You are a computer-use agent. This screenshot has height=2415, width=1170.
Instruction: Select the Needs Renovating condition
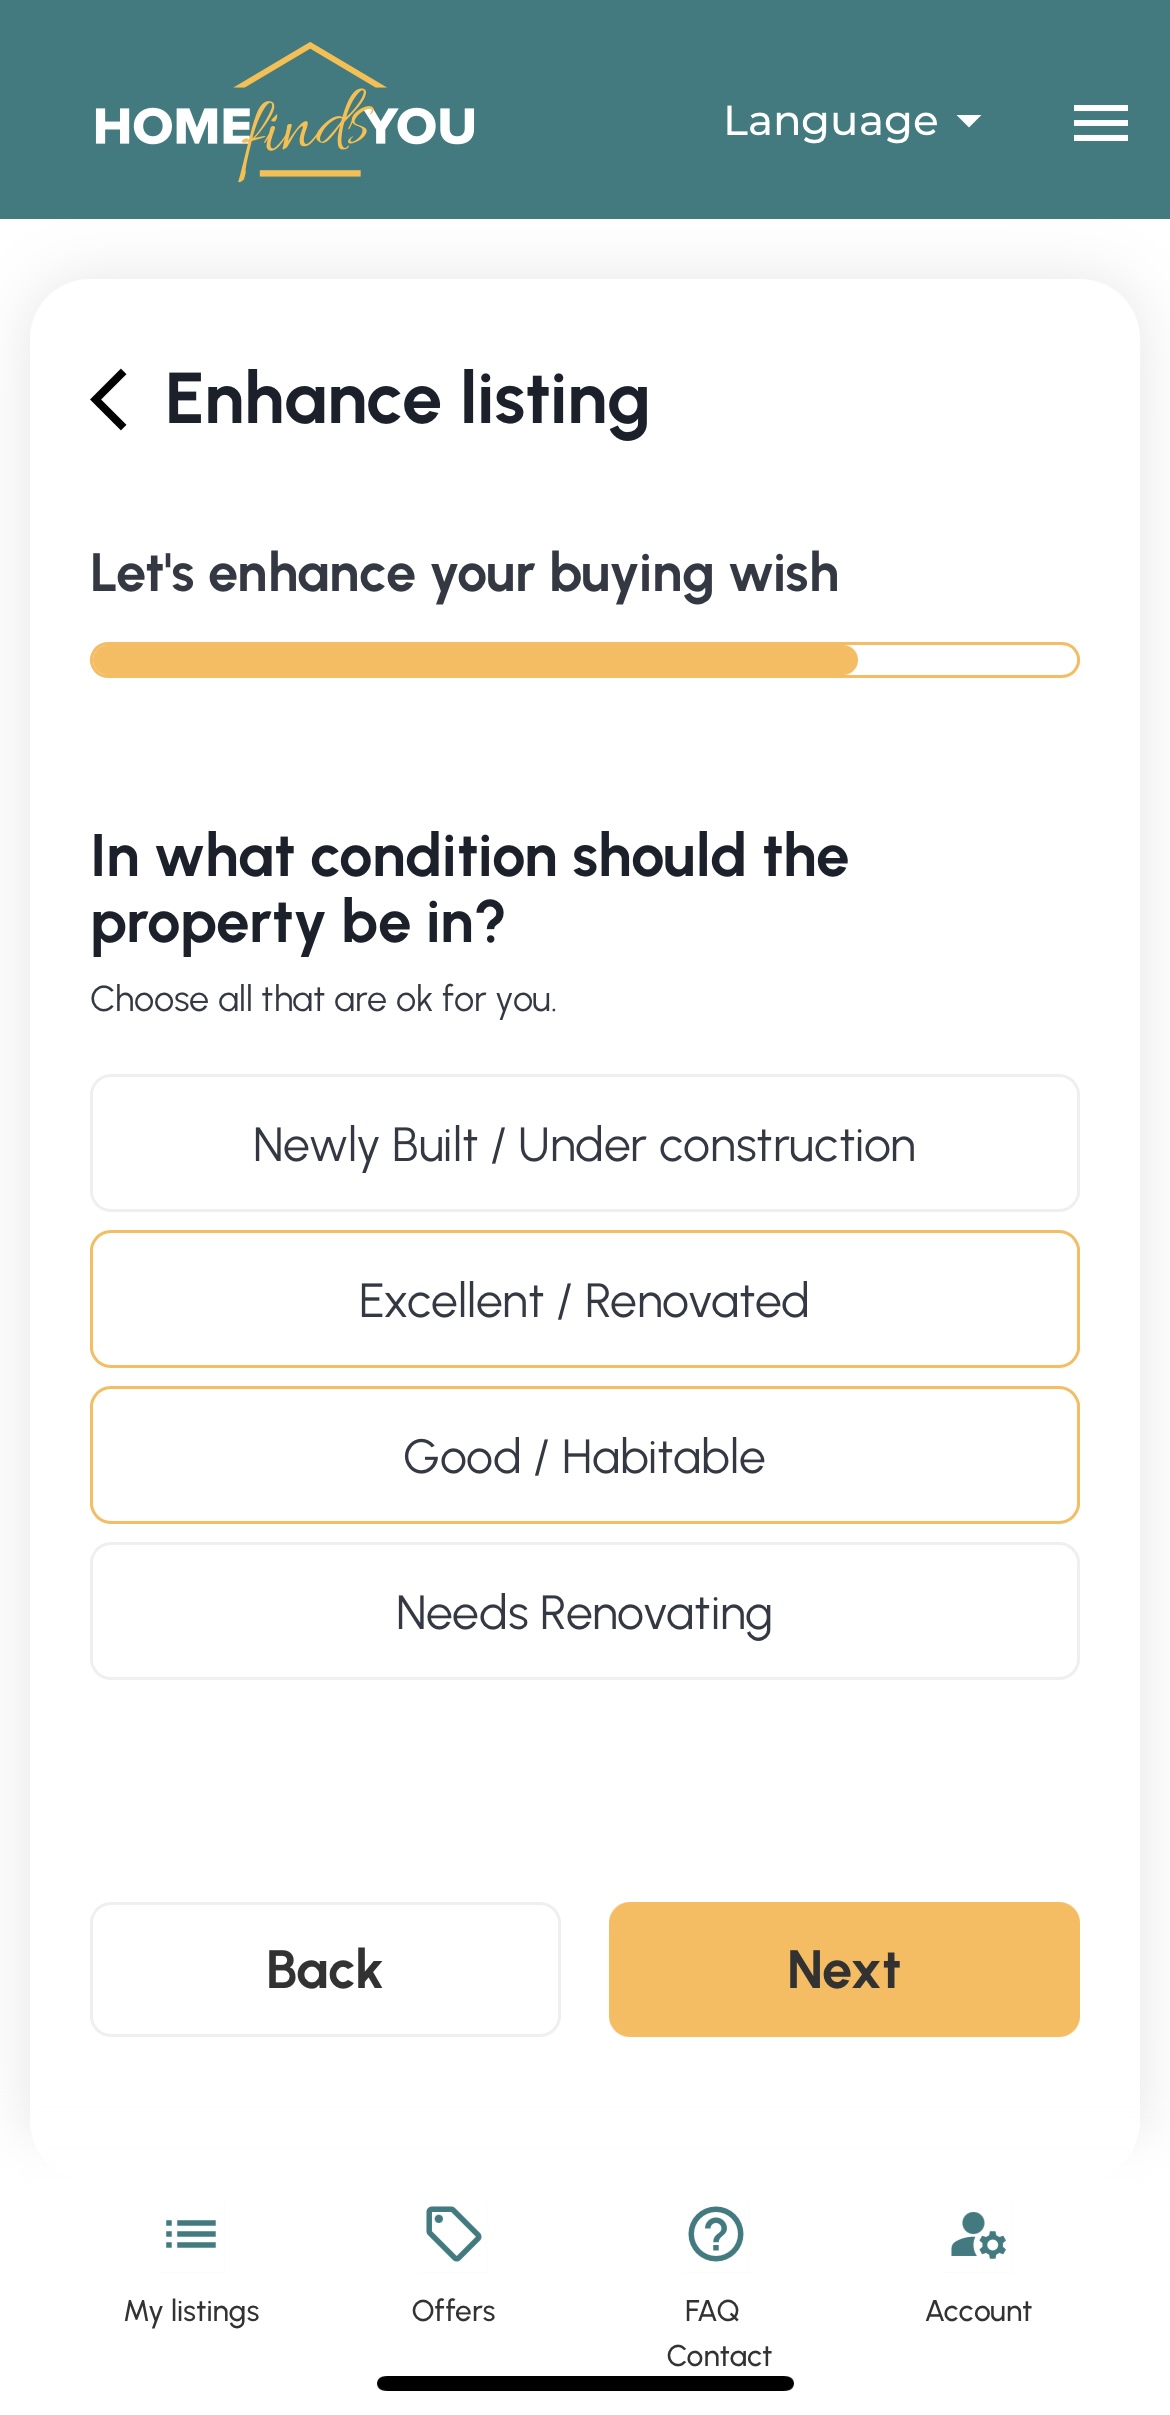(x=584, y=1611)
